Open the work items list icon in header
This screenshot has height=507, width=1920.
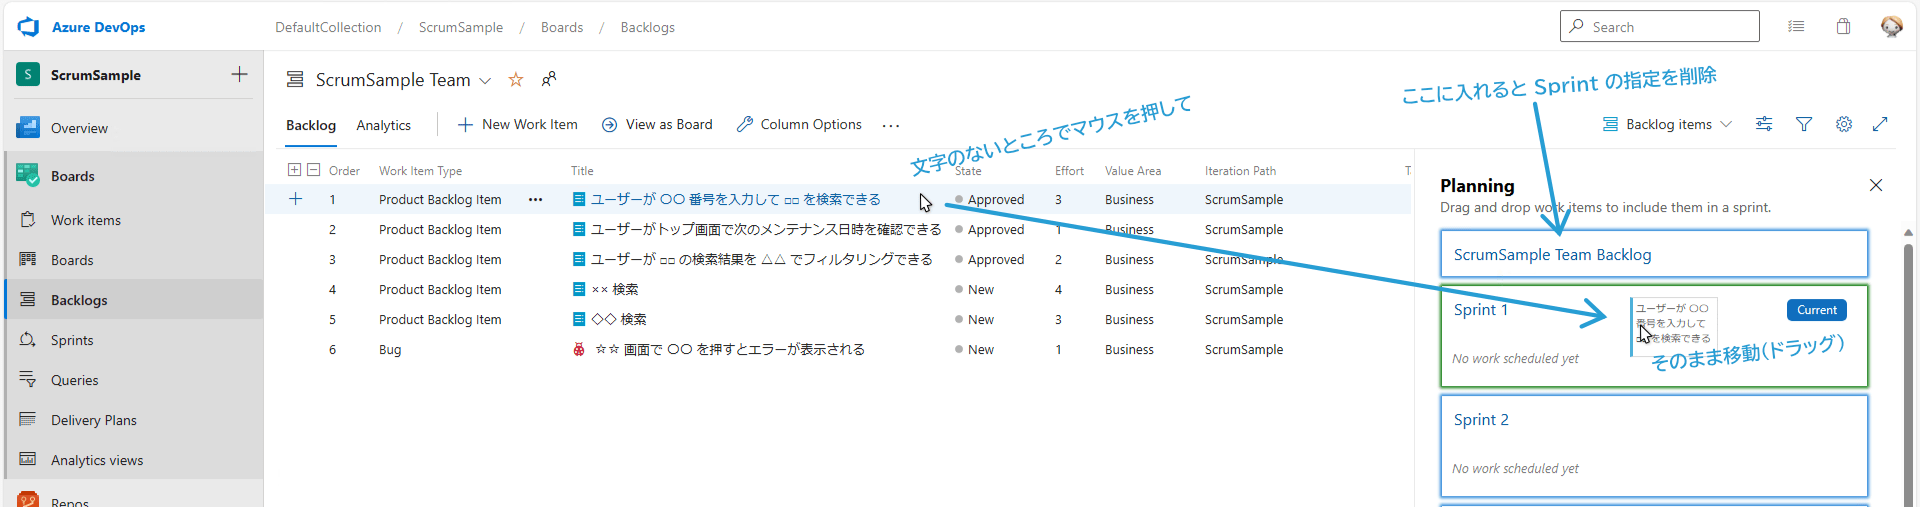1796,27
